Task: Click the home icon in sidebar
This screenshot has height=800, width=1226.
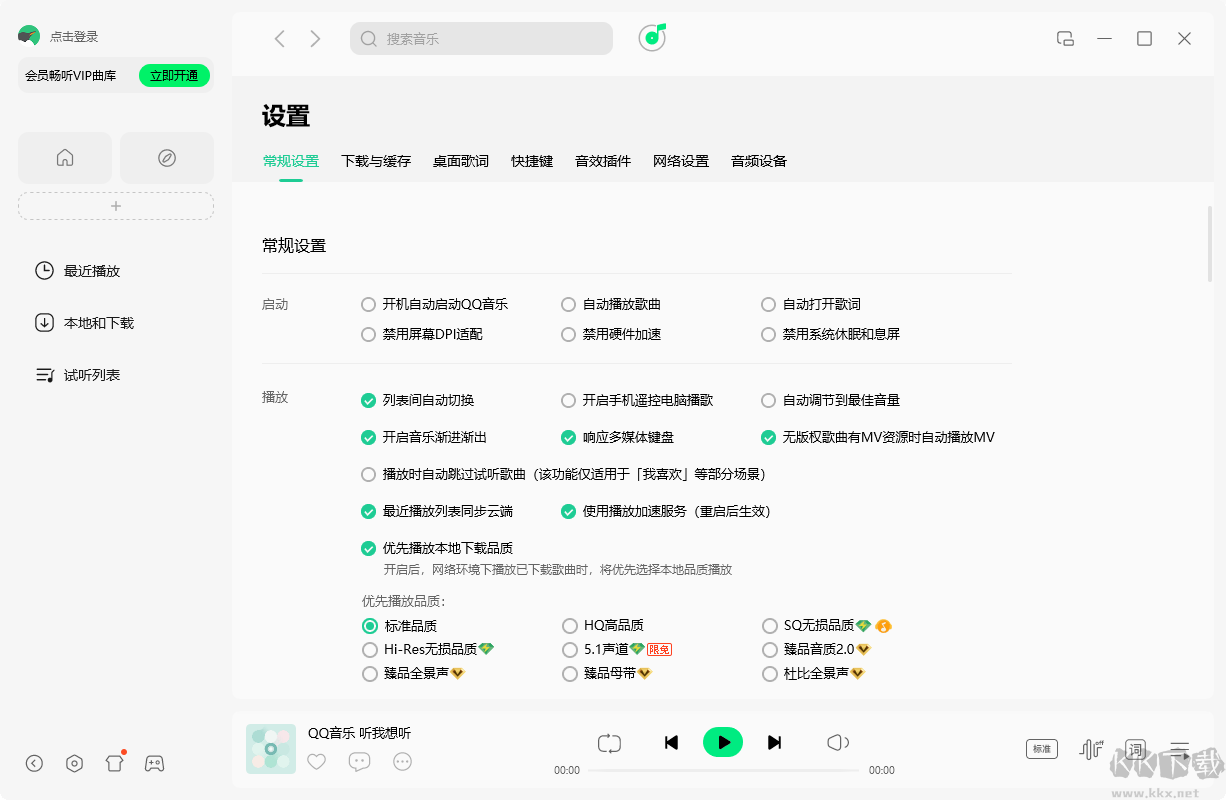Action: (65, 158)
